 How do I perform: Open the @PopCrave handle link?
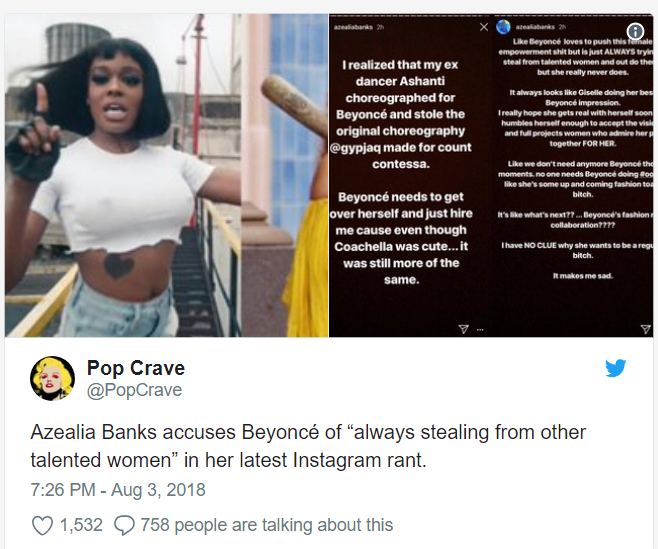[134, 390]
